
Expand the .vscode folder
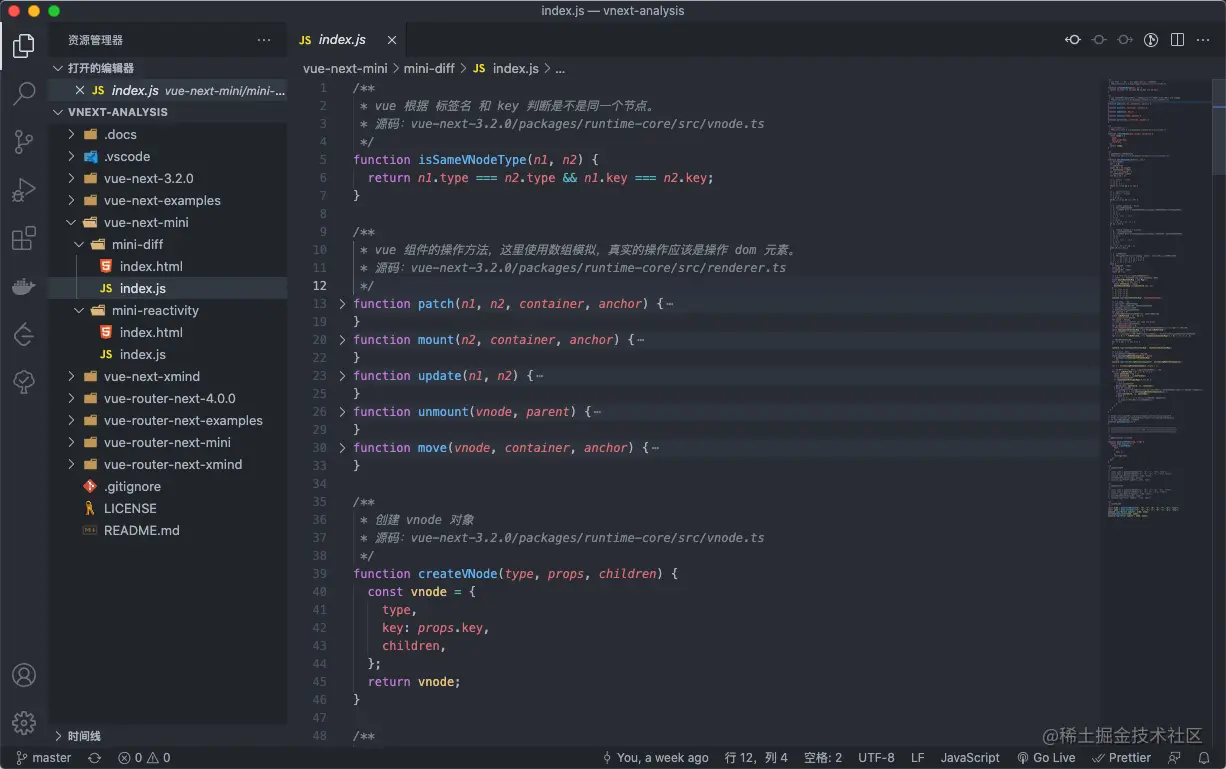[x=168, y=156]
